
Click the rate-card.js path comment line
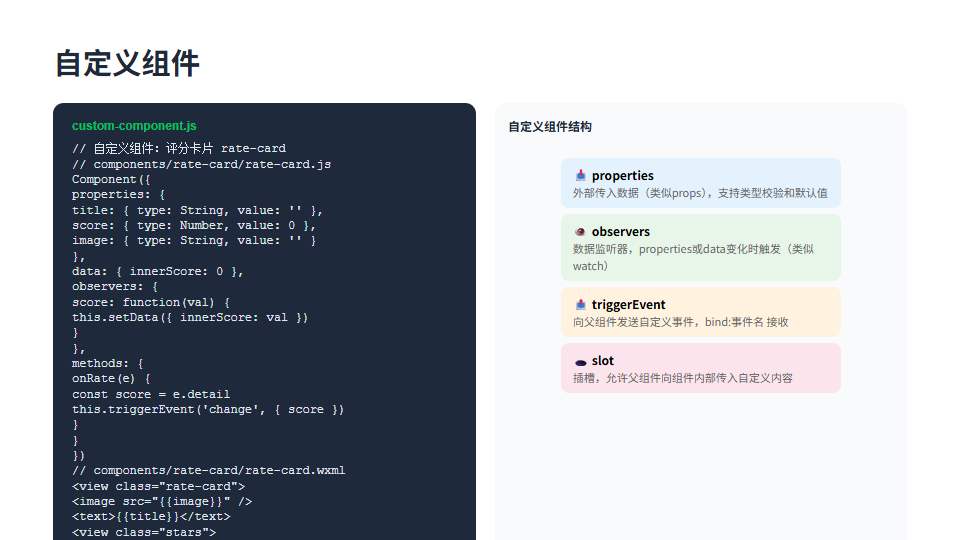click(201, 164)
